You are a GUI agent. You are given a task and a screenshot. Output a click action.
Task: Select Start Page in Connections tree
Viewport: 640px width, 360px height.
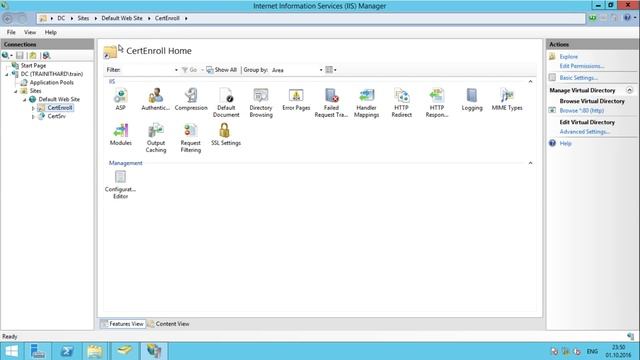[x=33, y=65]
